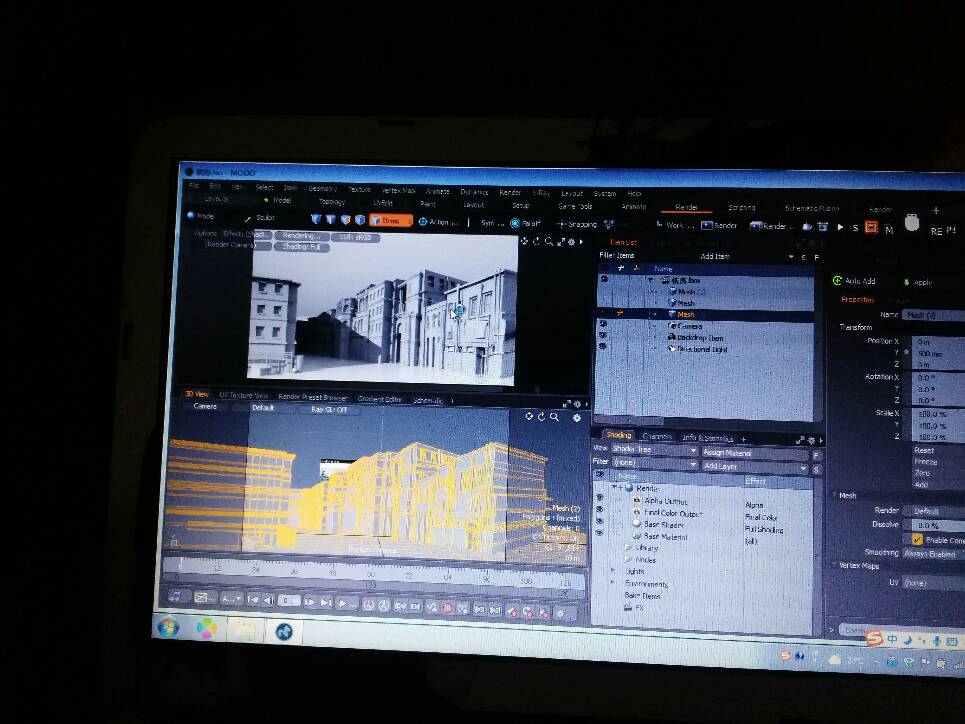This screenshot has height=724, width=965.
Task: Toggle visibility of Base Shader layer
Action: pyautogui.click(x=599, y=521)
